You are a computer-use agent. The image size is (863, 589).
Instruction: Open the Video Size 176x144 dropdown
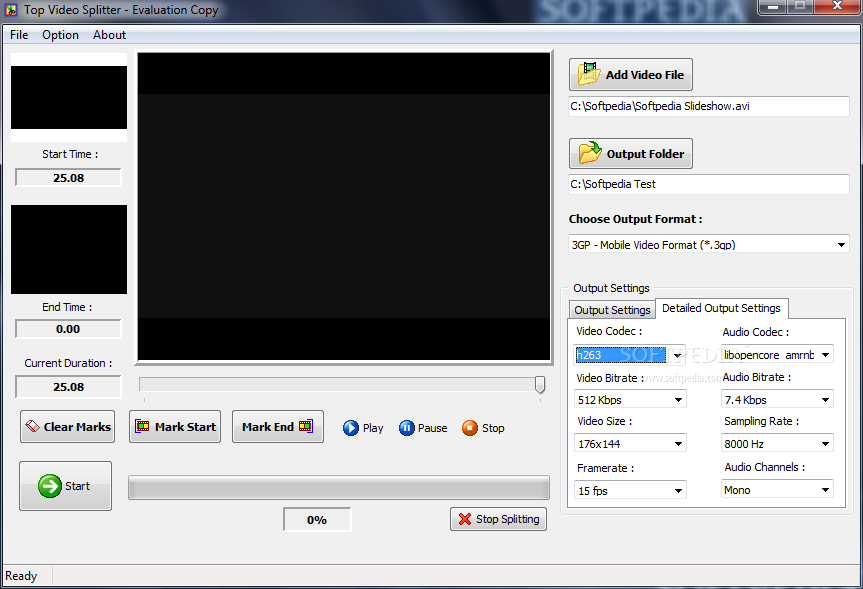click(678, 444)
